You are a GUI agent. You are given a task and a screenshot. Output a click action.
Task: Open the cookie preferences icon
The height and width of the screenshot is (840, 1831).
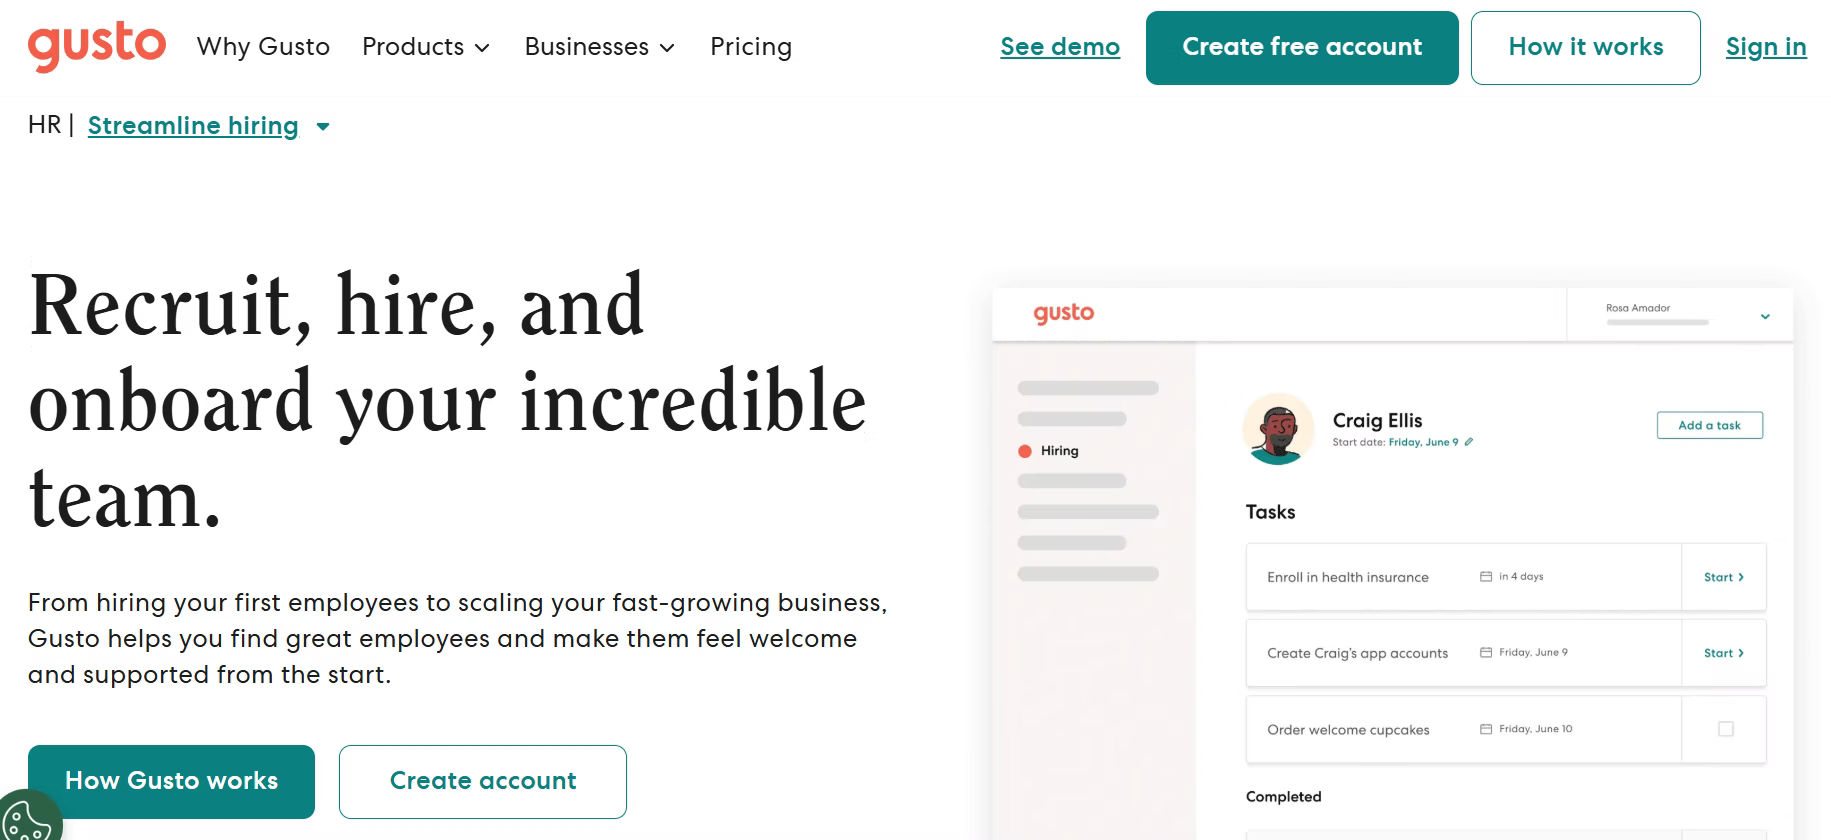[x=28, y=818]
